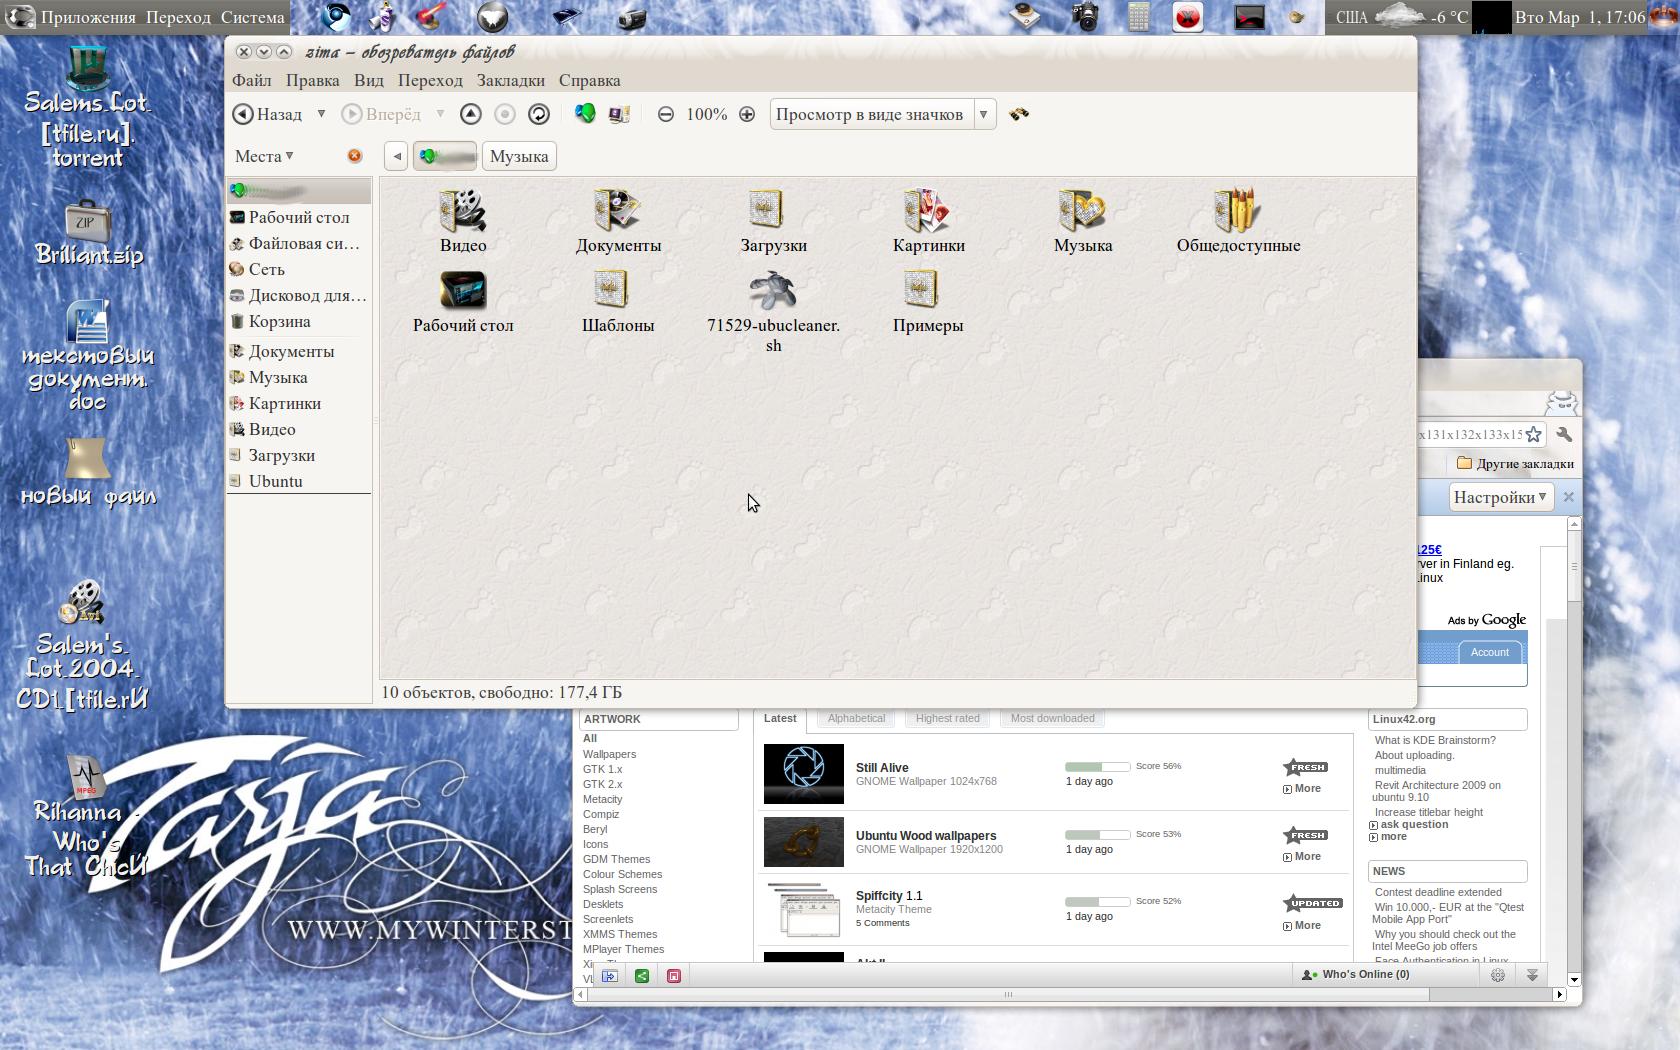1680x1050 pixels.
Task: Select the Музыка folder icon in the file pane
Action: click(1083, 222)
